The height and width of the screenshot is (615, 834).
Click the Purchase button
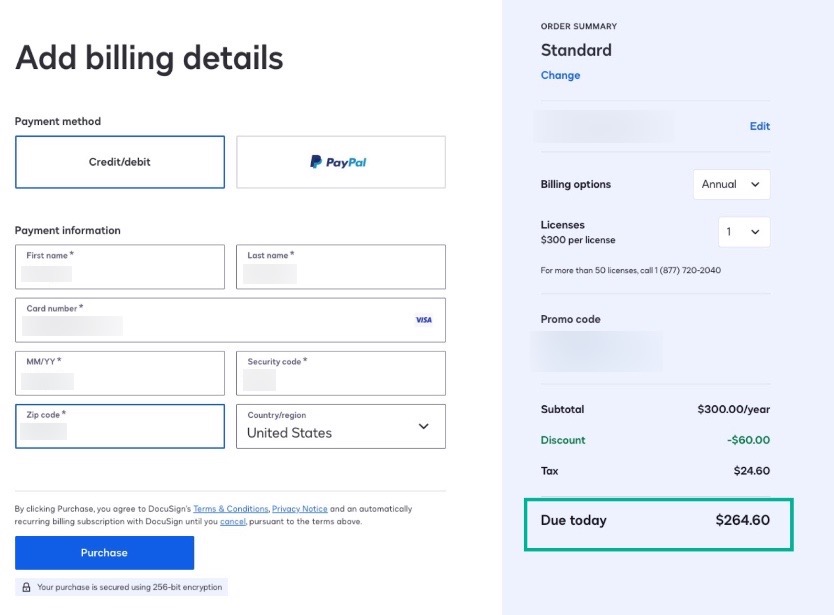click(104, 552)
